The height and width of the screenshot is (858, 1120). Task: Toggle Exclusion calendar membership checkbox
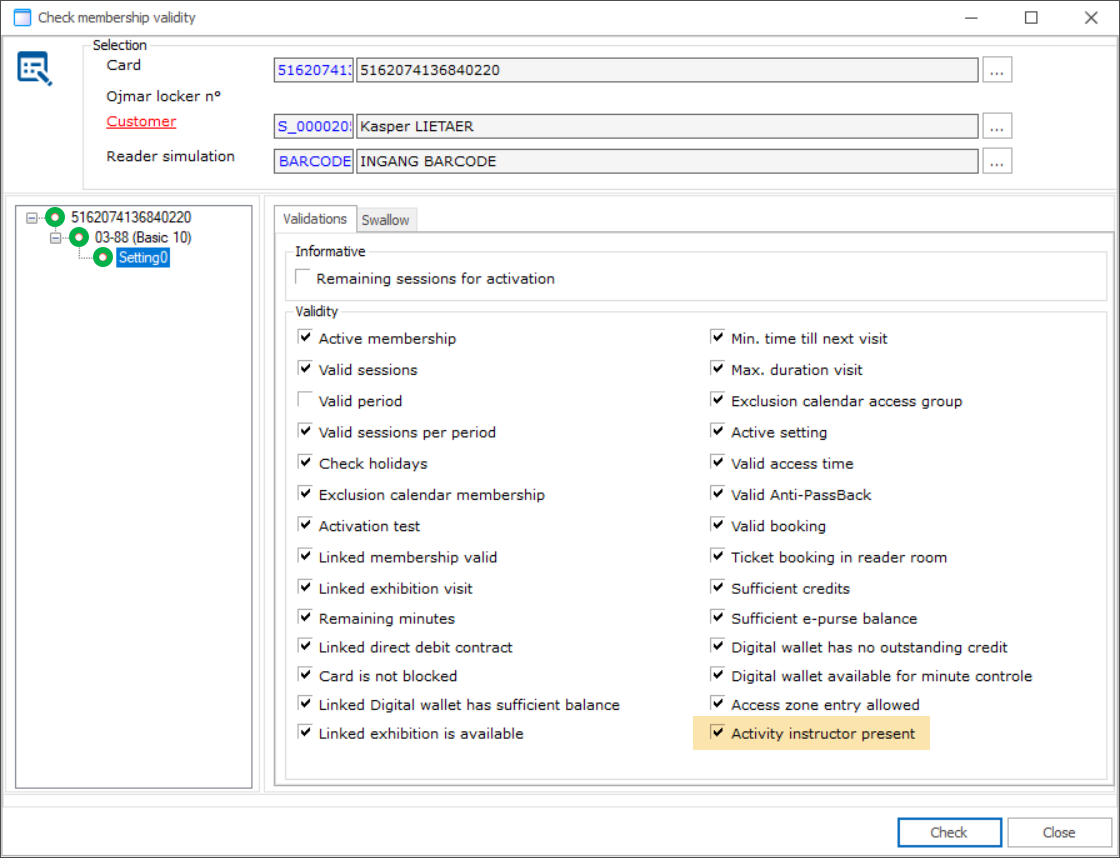pyautogui.click(x=305, y=494)
